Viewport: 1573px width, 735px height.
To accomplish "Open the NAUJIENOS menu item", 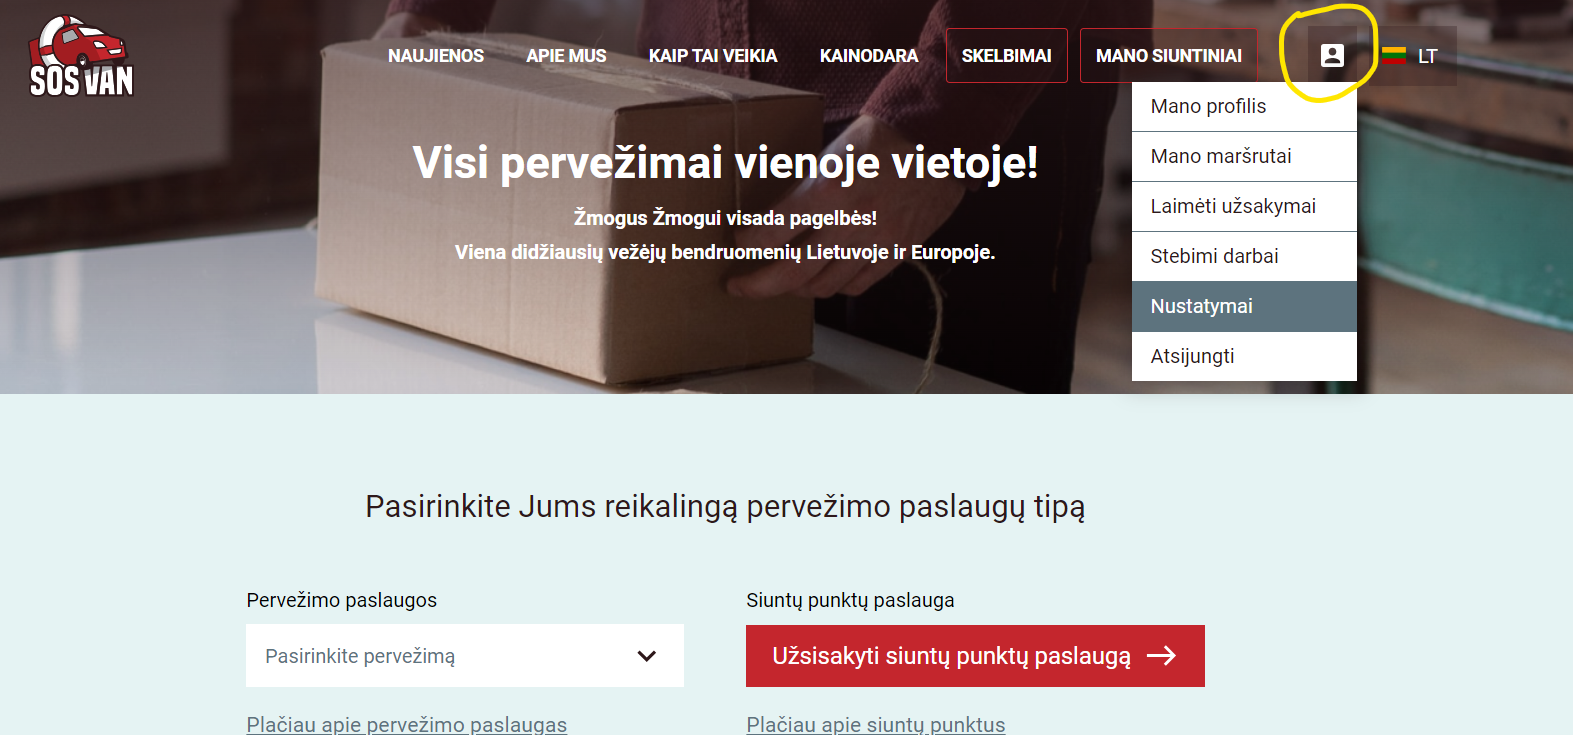I will click(436, 56).
